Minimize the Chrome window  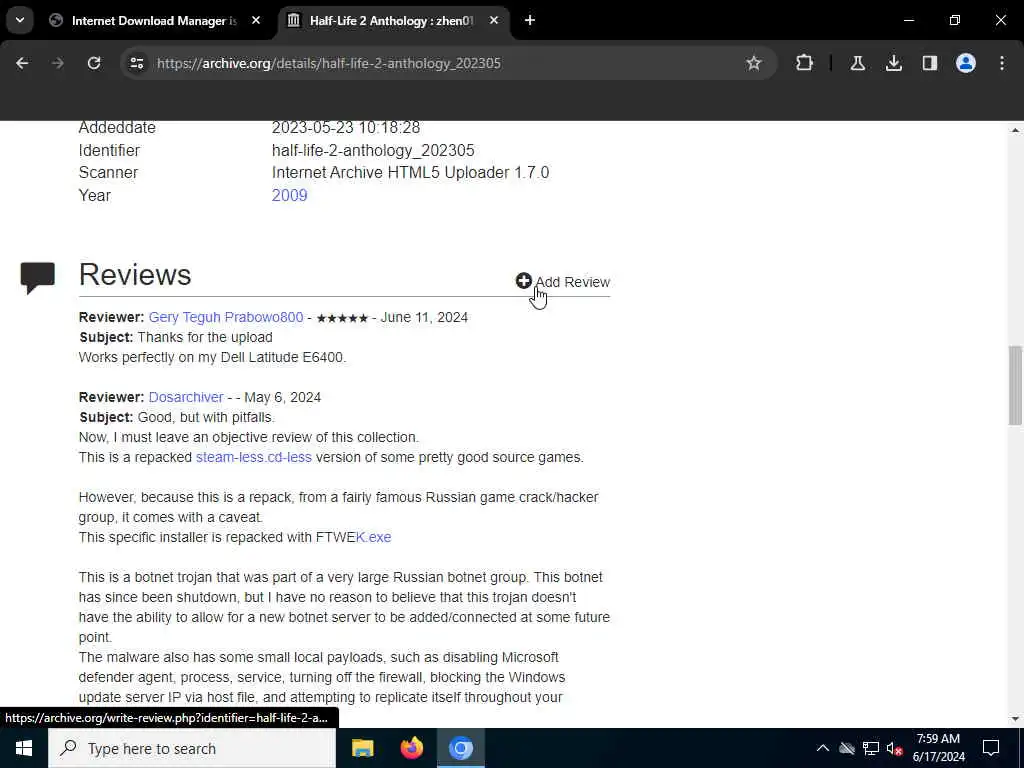pos(908,21)
